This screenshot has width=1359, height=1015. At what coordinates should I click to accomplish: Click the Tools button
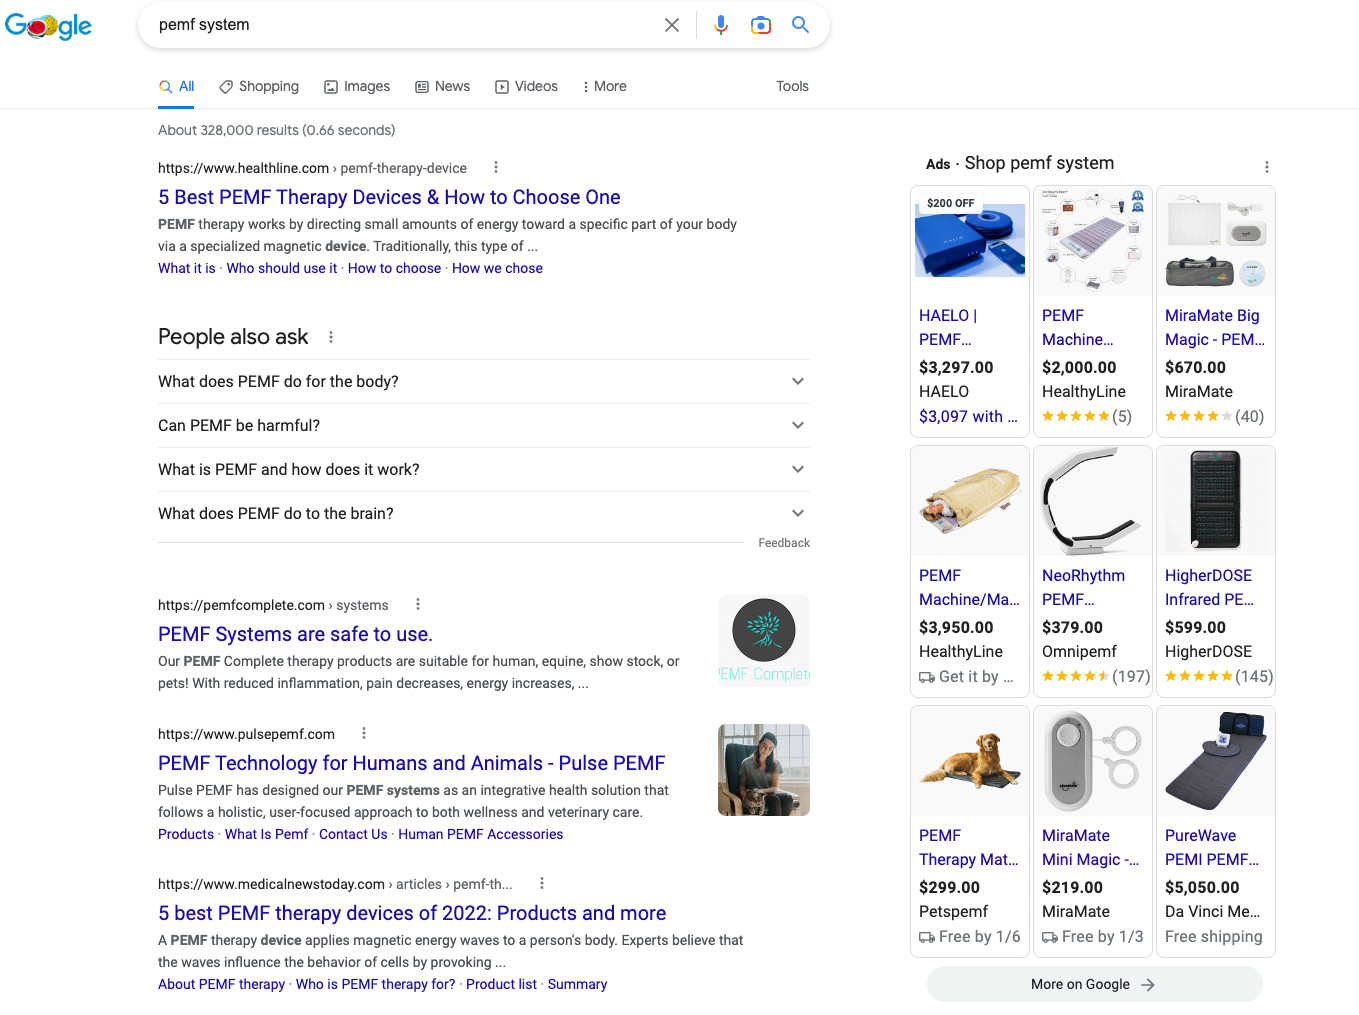792,87
